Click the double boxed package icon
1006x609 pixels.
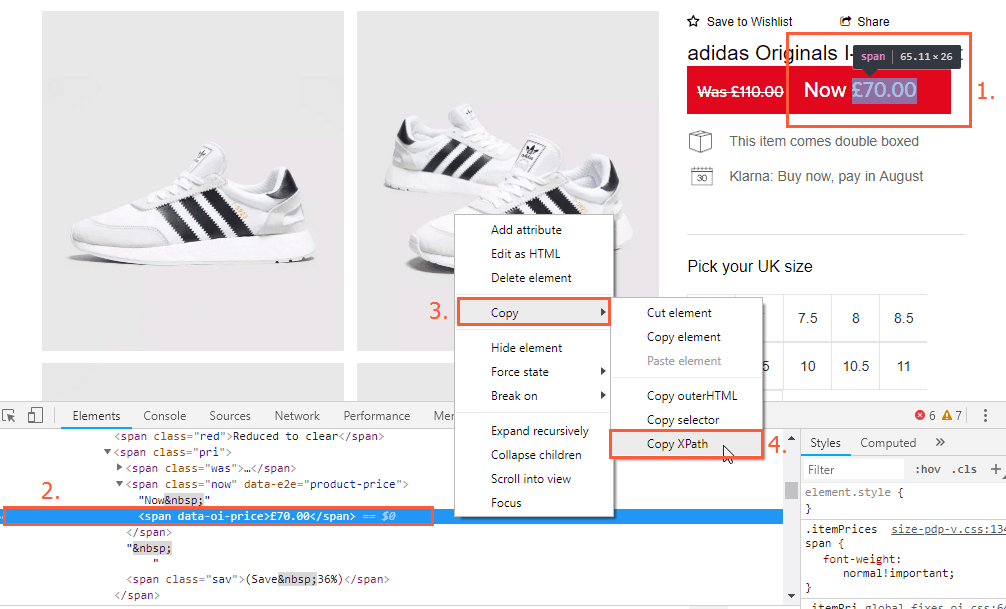pyautogui.click(x=701, y=141)
